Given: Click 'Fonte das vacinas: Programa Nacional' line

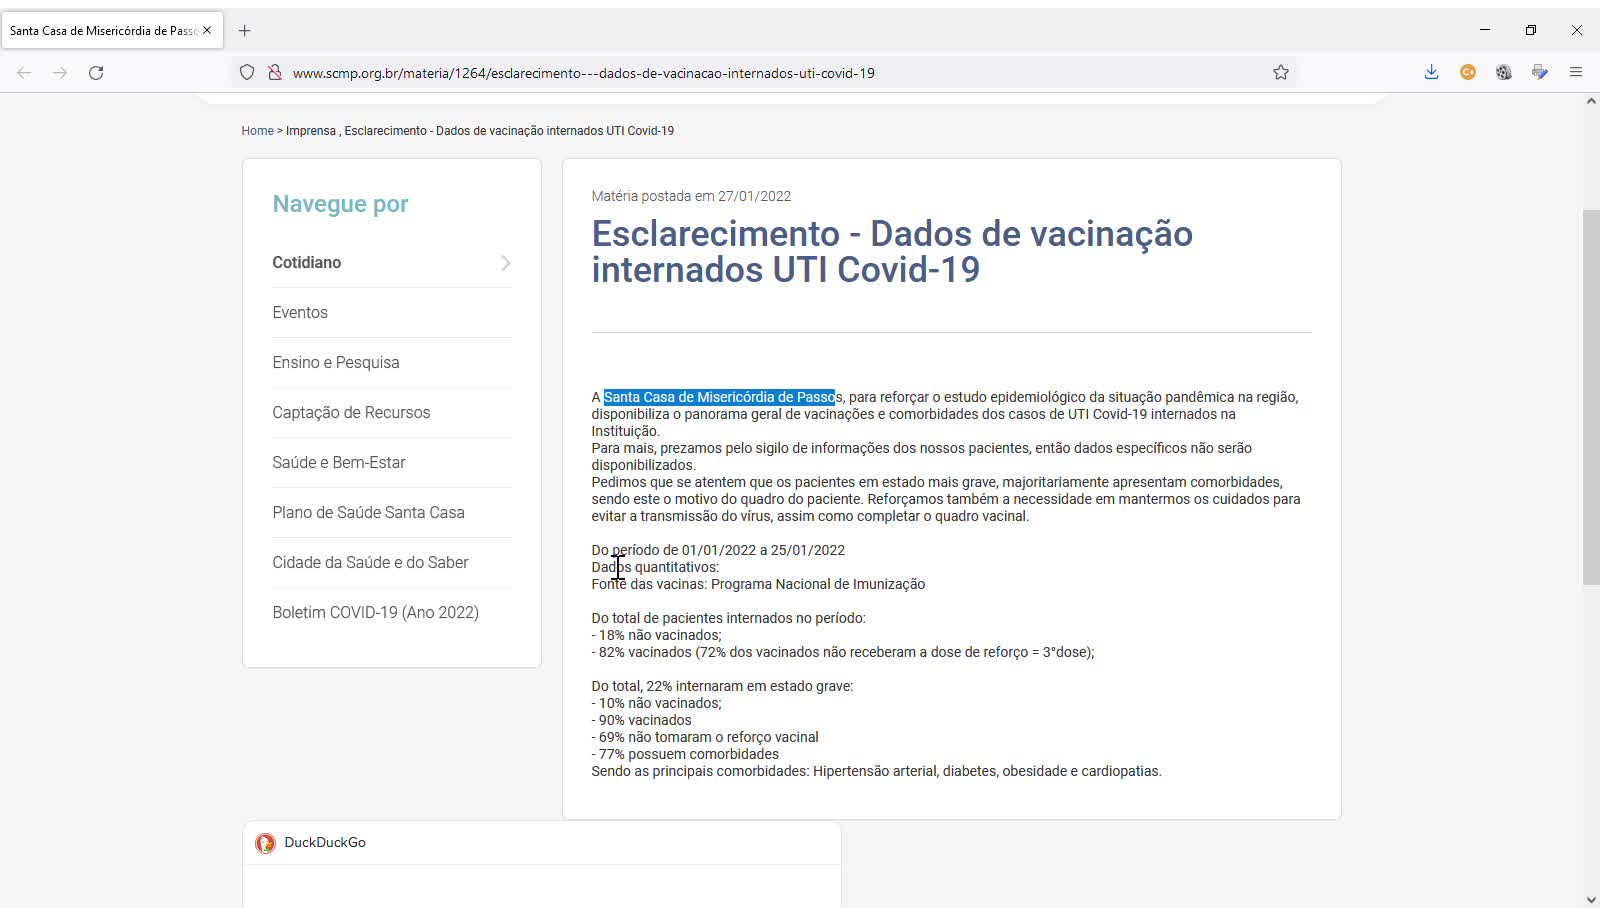Looking at the screenshot, I should point(758,584).
